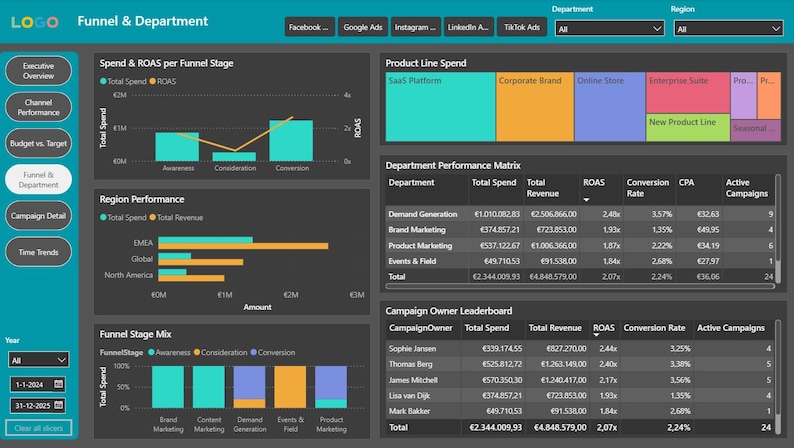Click the Awareness spend bar

177,149
